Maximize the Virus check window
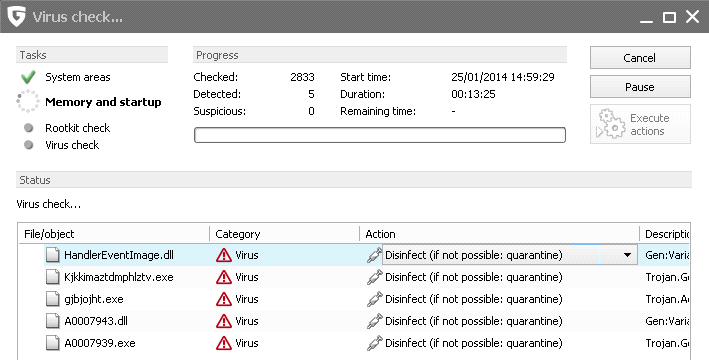This screenshot has width=709, height=360. coord(669,18)
